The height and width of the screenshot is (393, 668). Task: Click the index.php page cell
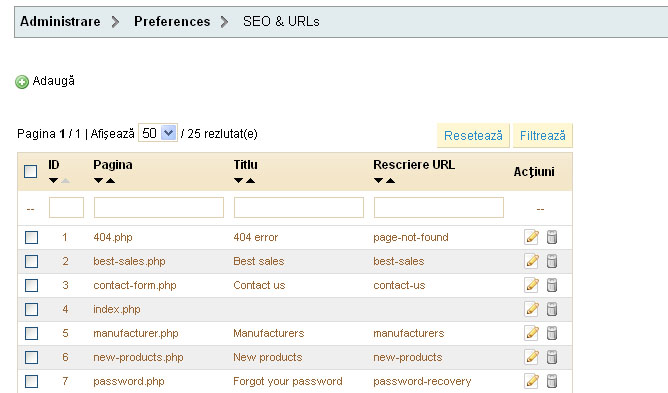(x=117, y=309)
